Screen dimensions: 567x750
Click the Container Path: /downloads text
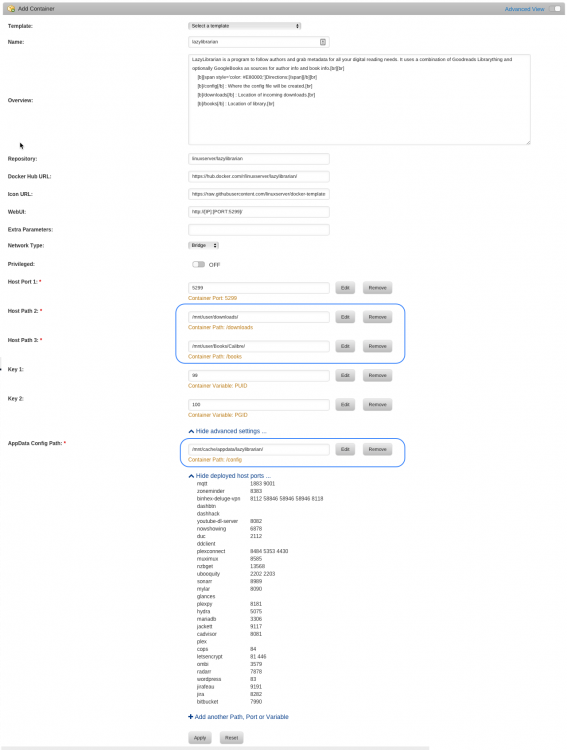(221, 328)
